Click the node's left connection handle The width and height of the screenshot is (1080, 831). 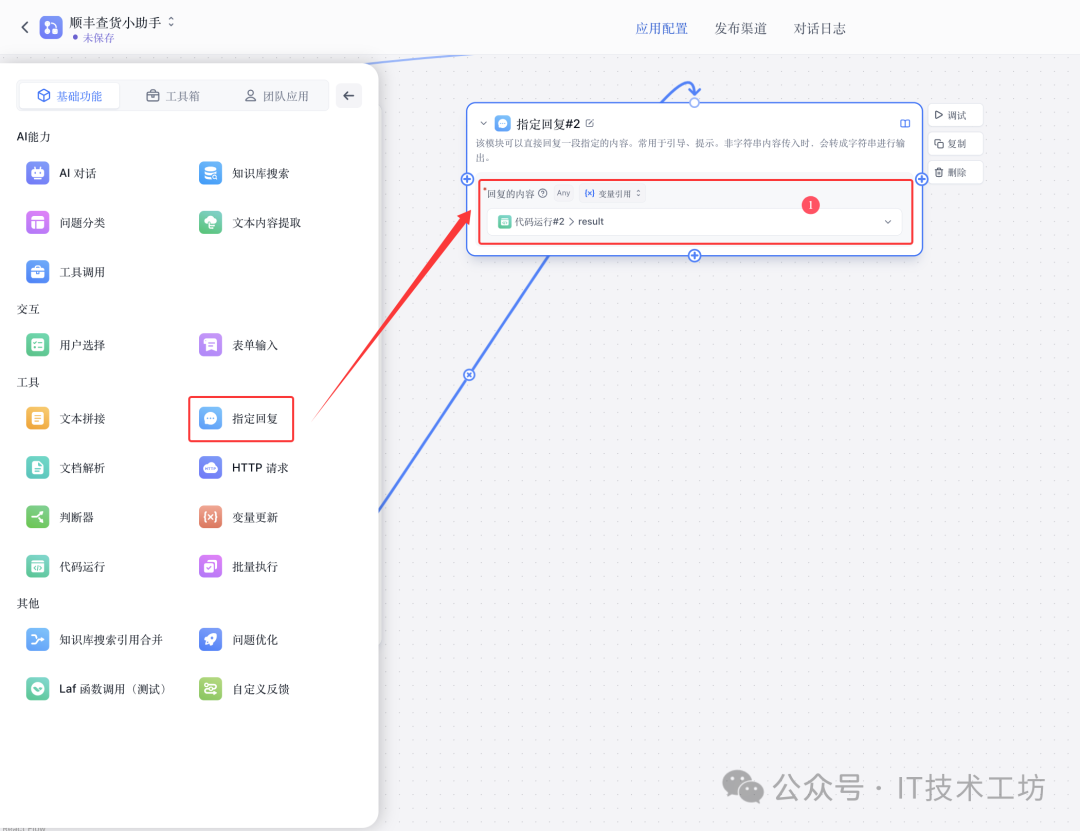(x=467, y=179)
